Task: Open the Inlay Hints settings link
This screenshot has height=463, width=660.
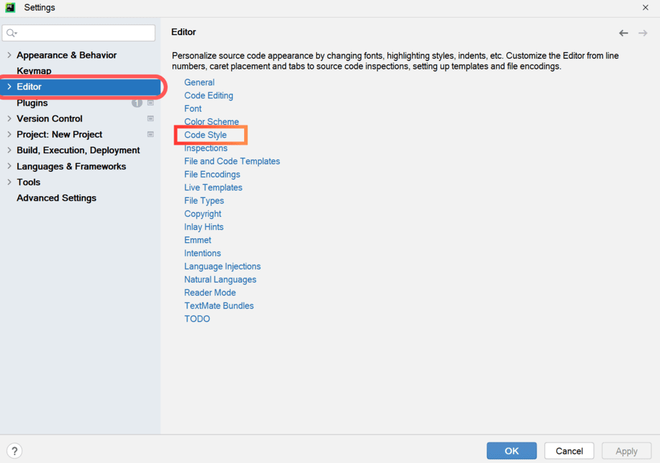Action: pyautogui.click(x=203, y=227)
